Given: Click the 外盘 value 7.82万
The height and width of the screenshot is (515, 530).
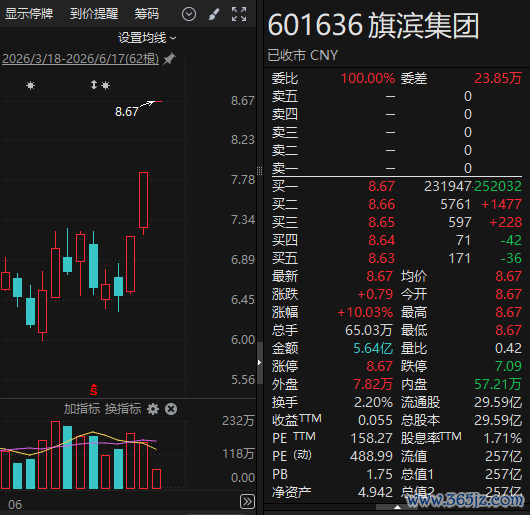Looking at the screenshot, I should pos(373,384).
